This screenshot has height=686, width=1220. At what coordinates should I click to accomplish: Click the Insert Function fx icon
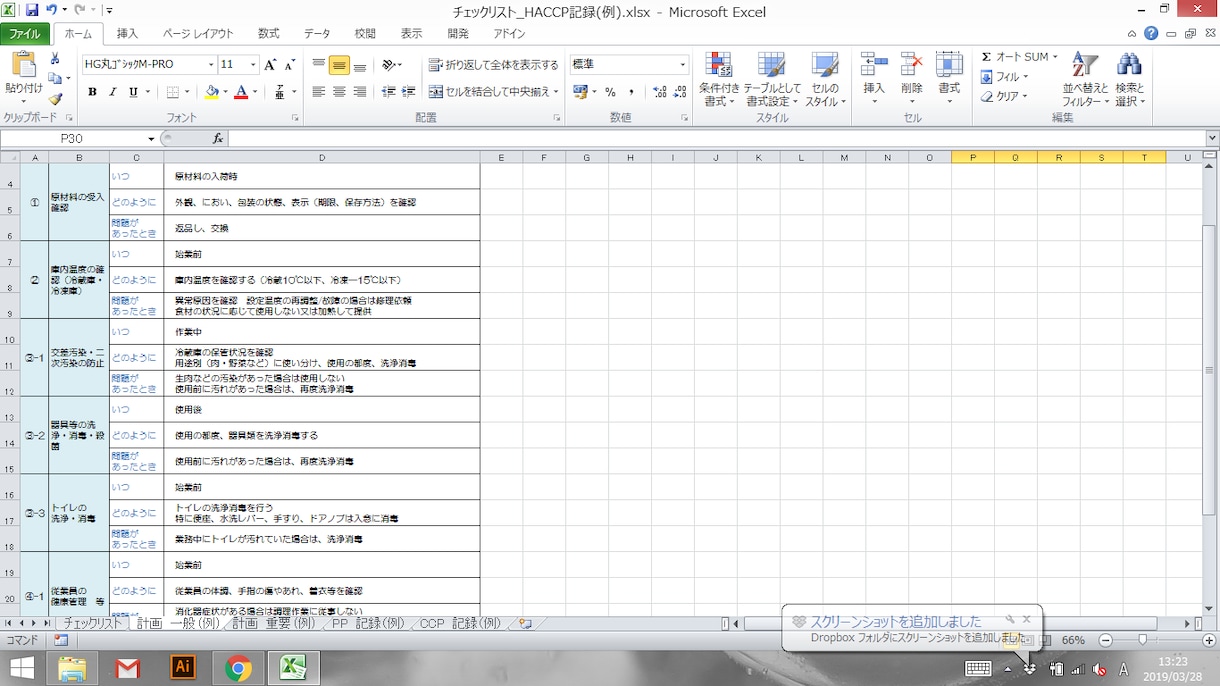coord(218,138)
